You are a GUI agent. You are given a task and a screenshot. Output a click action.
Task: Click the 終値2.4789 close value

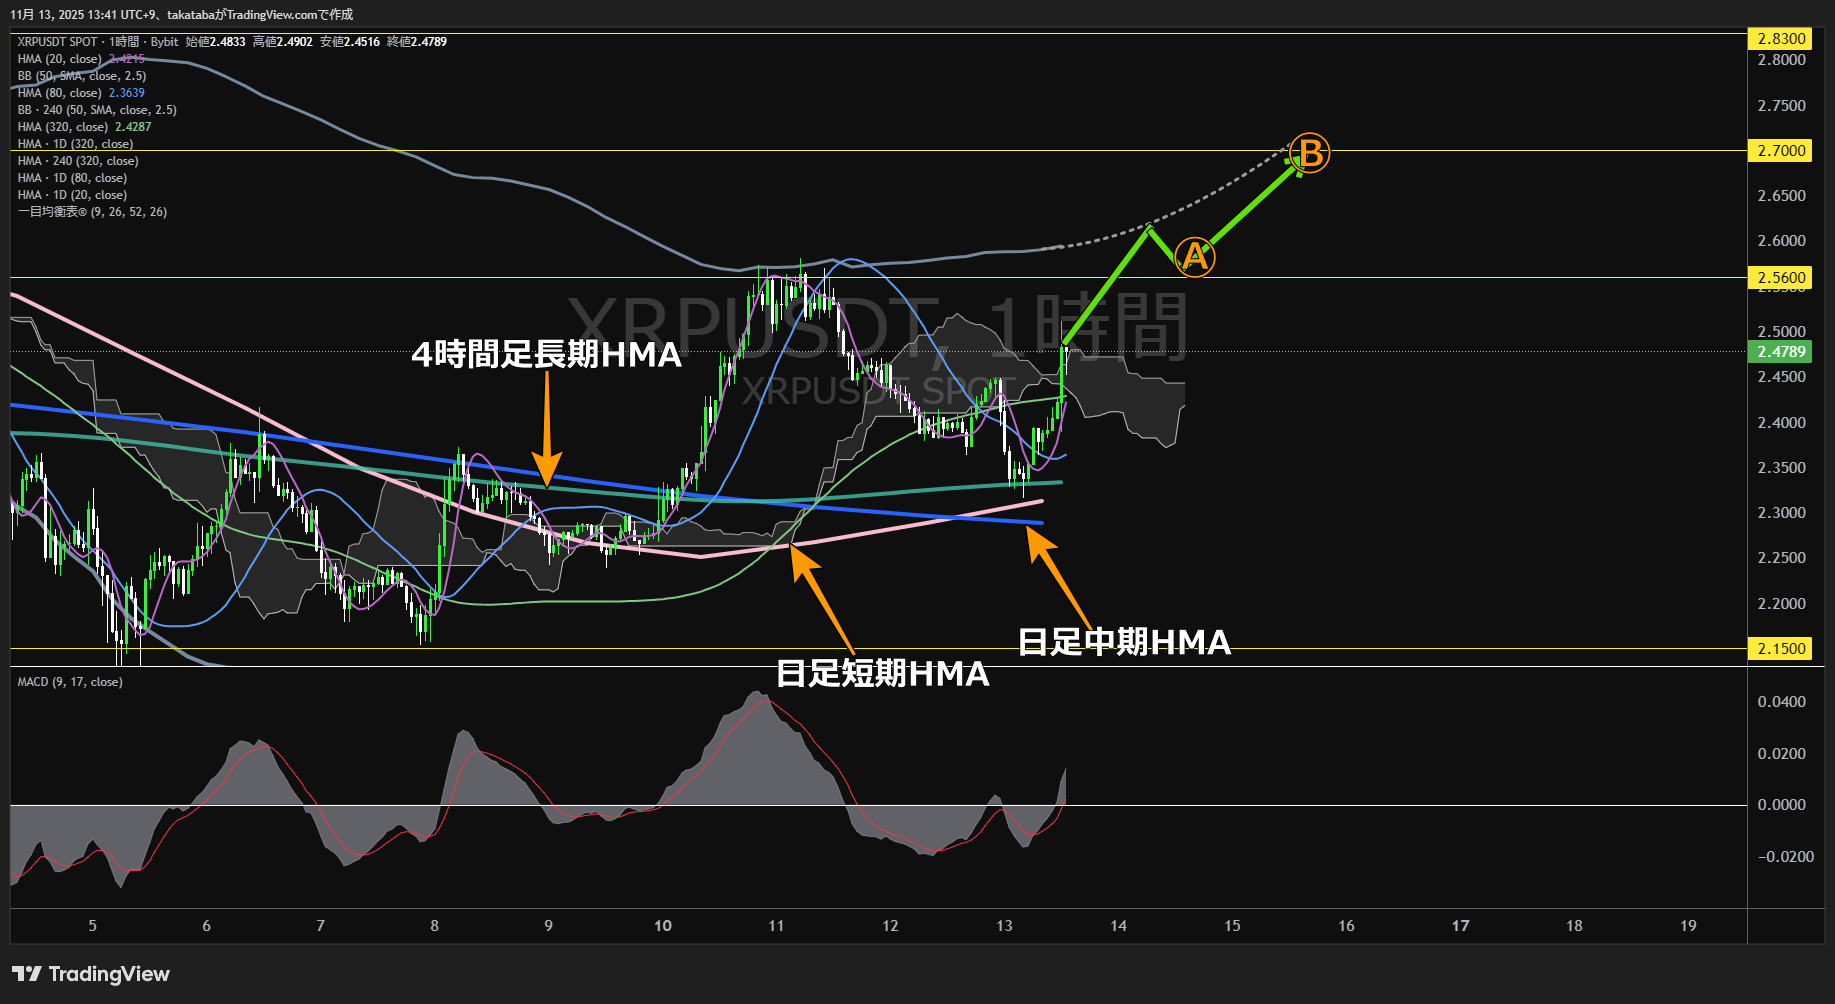pyautogui.click(x=417, y=42)
